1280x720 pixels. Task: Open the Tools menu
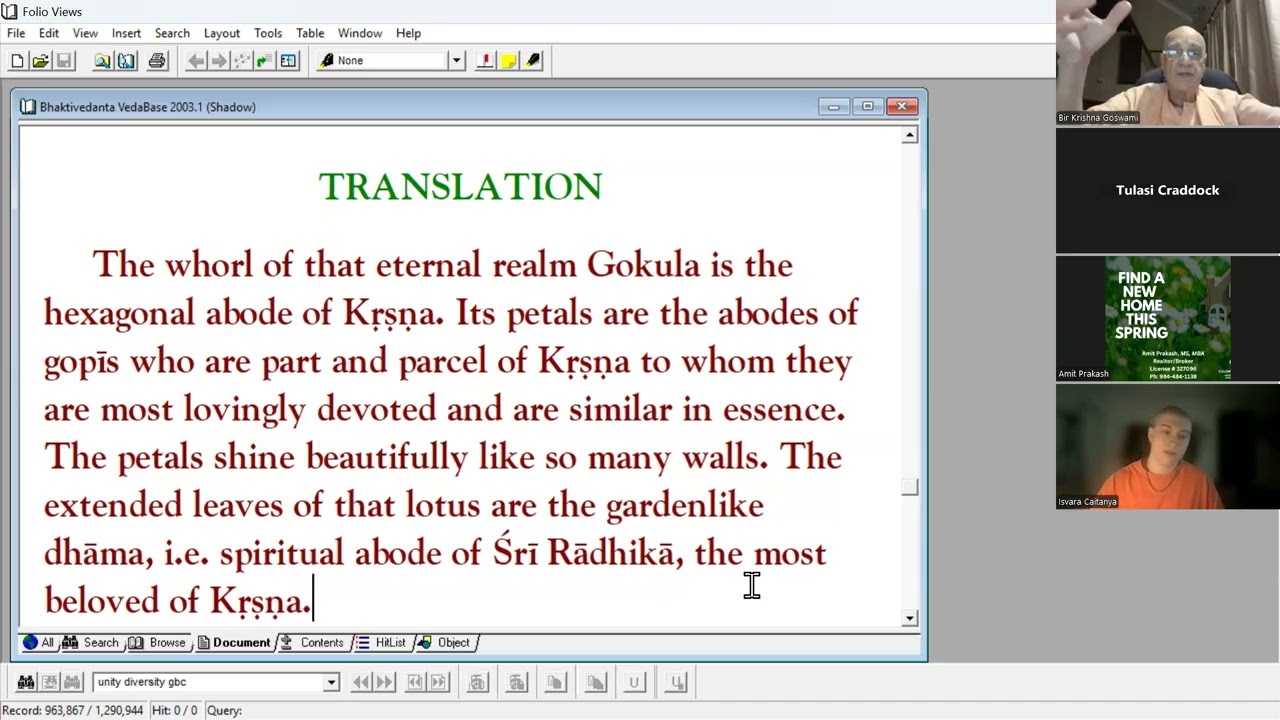(268, 33)
